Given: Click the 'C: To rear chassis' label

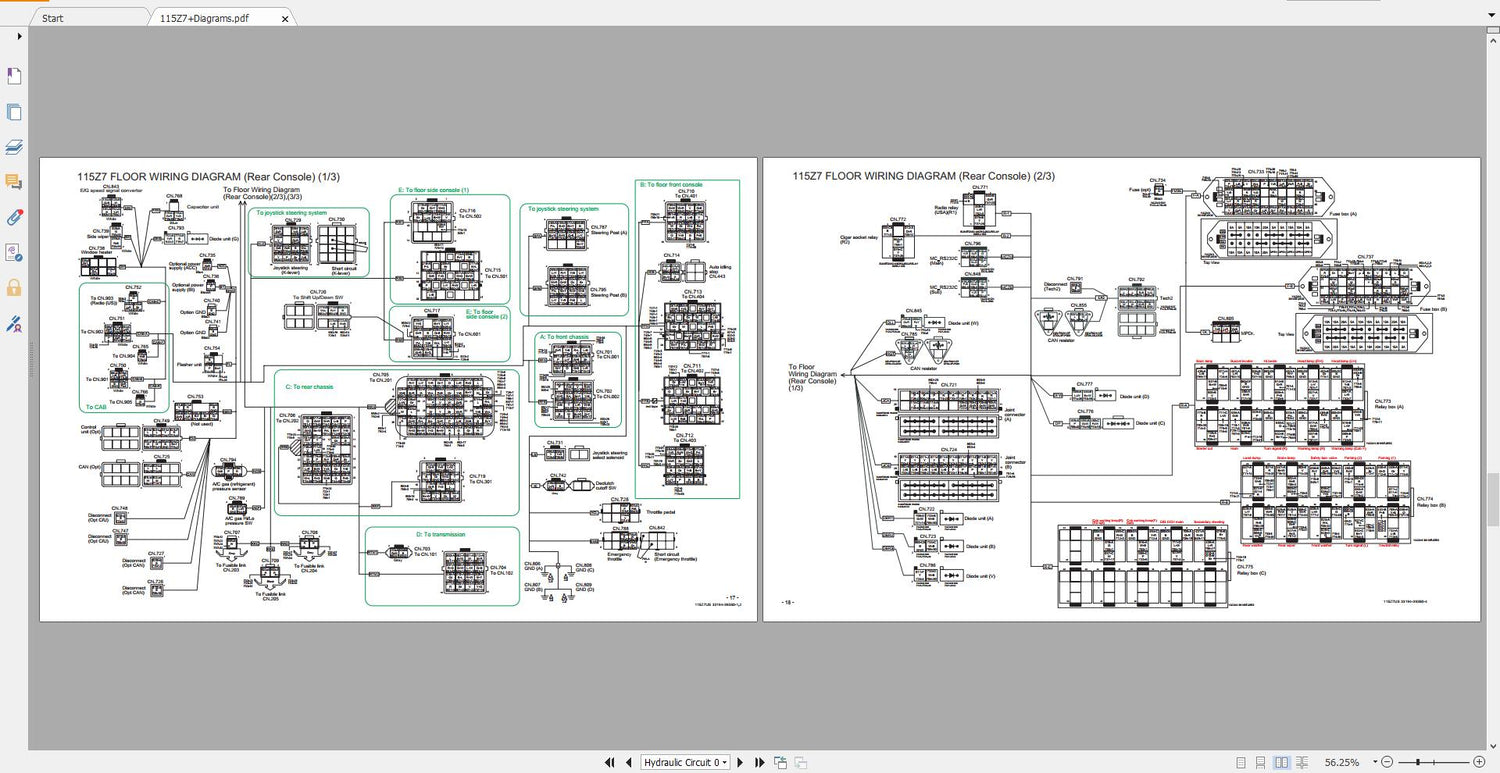Looking at the screenshot, I should [x=309, y=386].
